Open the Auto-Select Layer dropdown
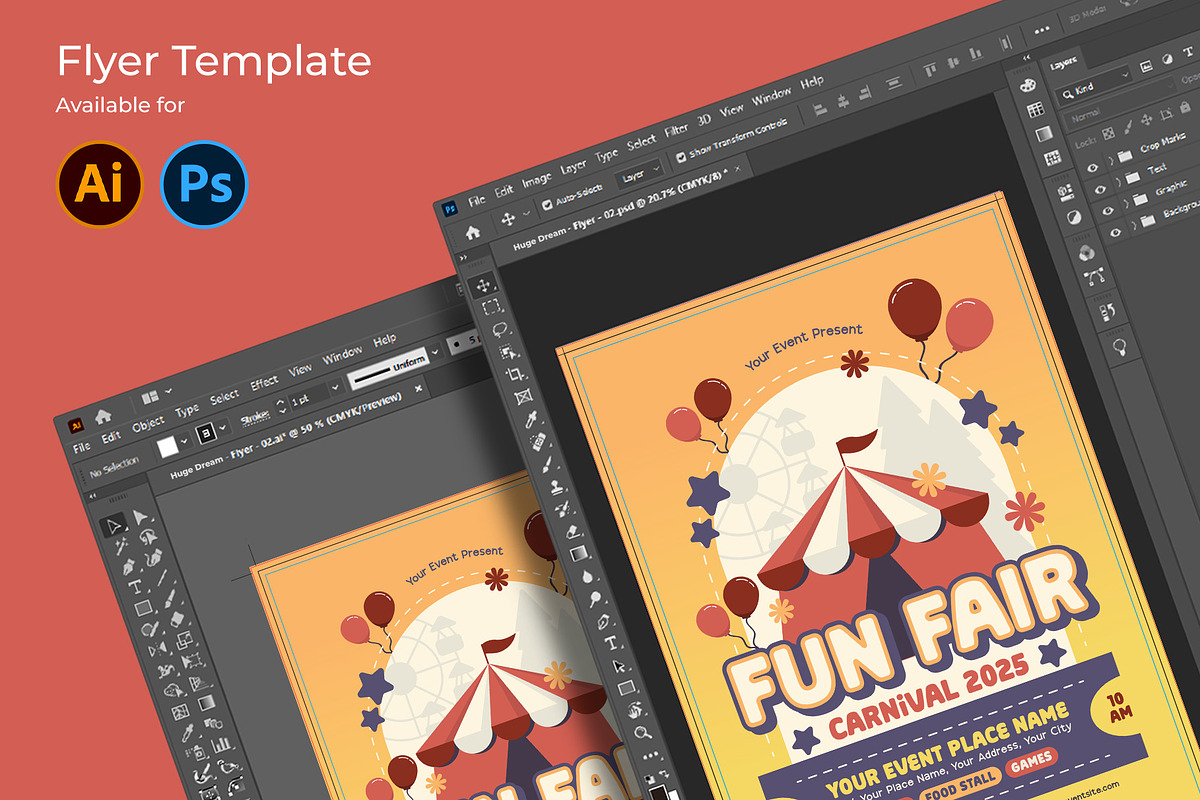The width and height of the screenshot is (1200, 800). 638,174
